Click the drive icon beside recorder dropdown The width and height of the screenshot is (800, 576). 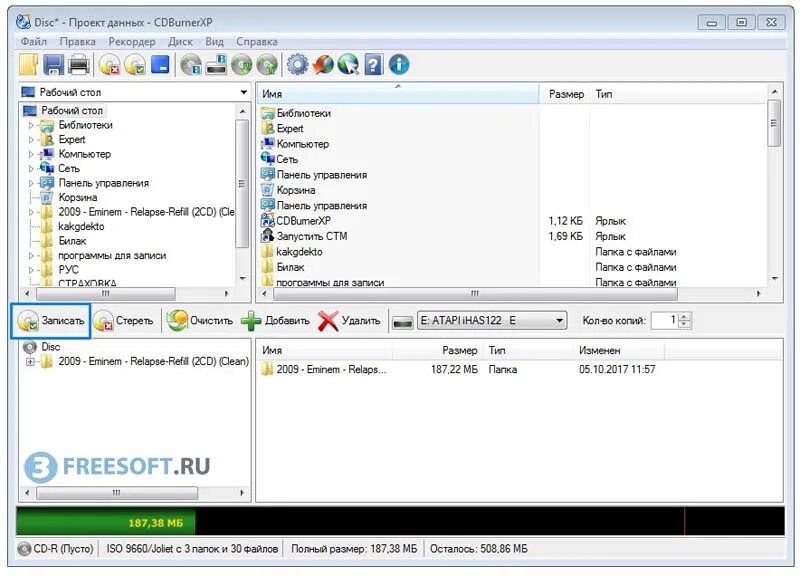(403, 322)
